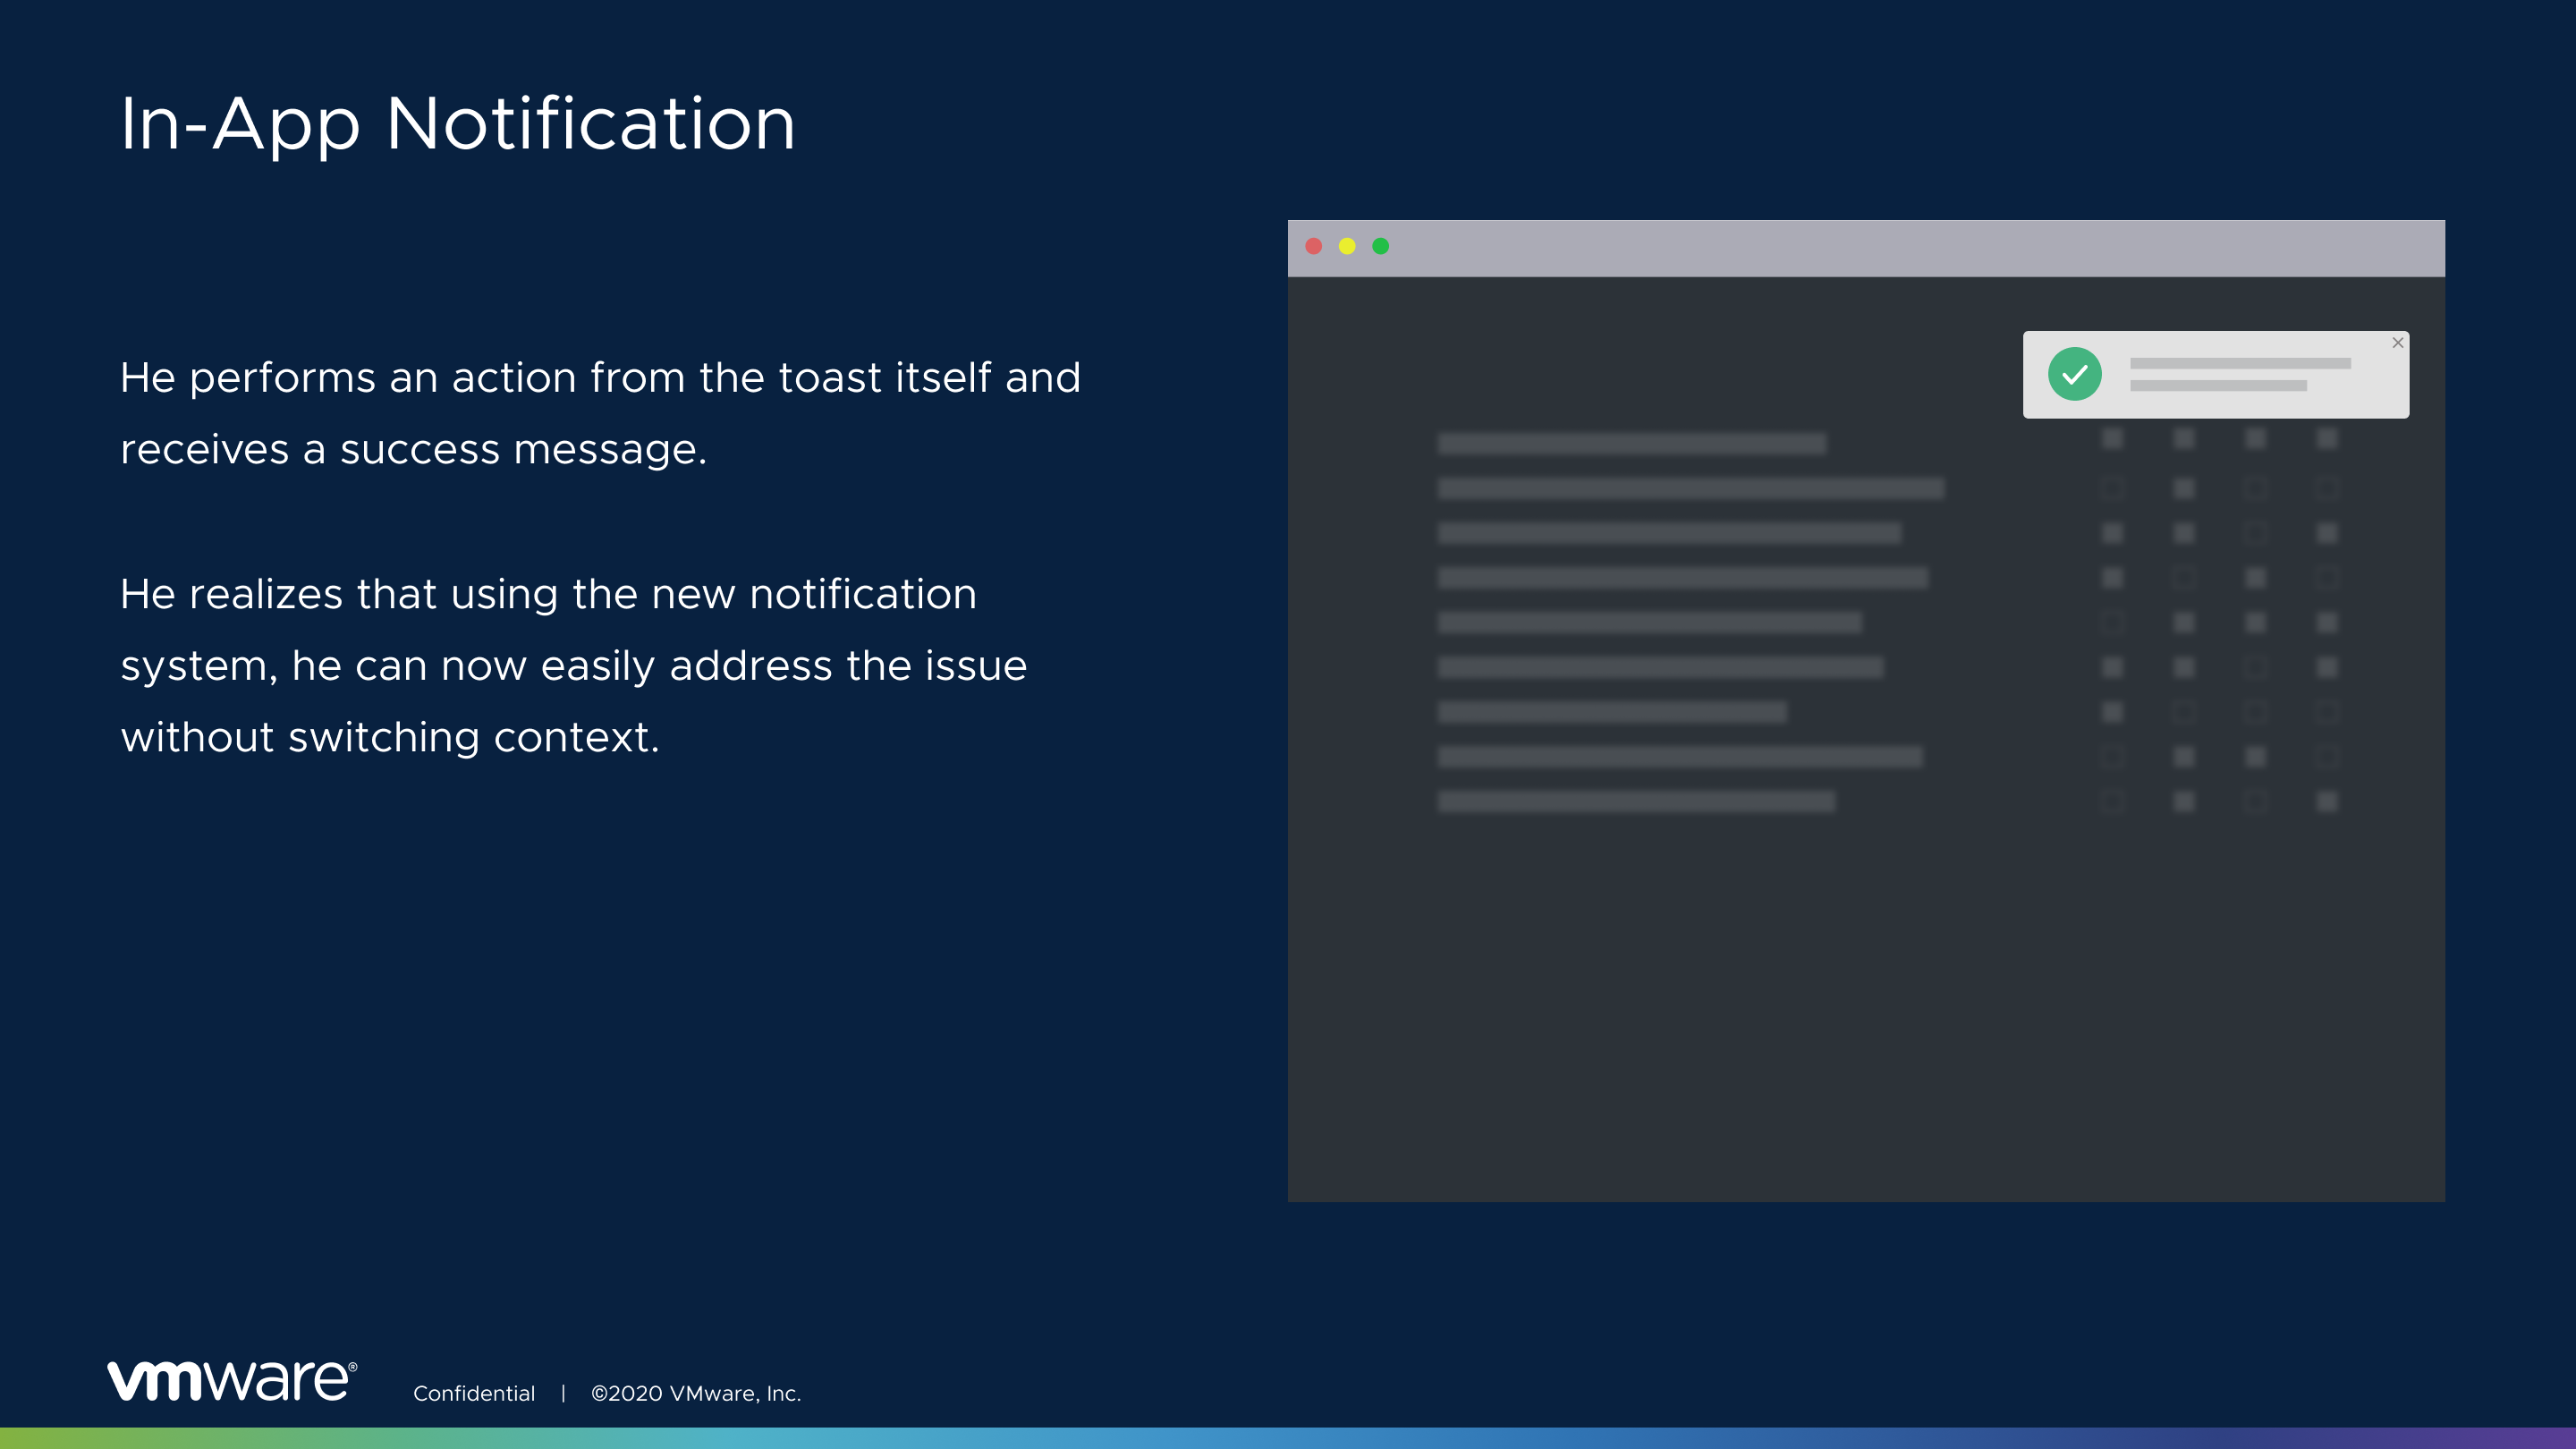
Task: Click the green maximize dot of the mock window
Action: coord(1381,246)
